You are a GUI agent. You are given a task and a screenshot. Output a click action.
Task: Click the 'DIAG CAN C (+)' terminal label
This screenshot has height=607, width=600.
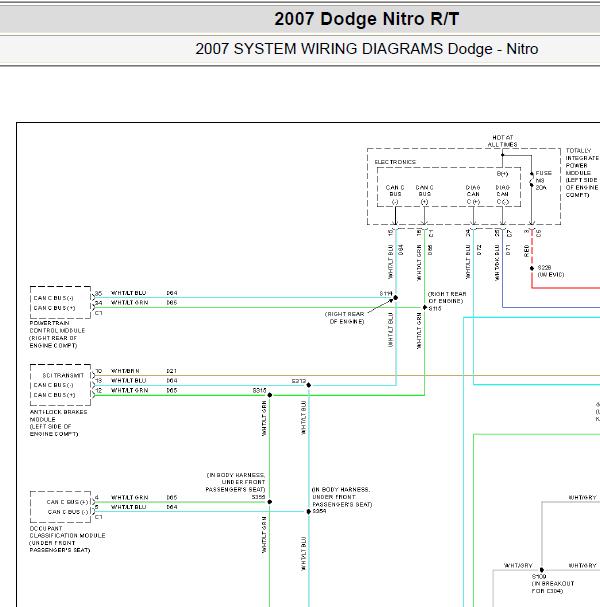pyautogui.click(x=473, y=195)
